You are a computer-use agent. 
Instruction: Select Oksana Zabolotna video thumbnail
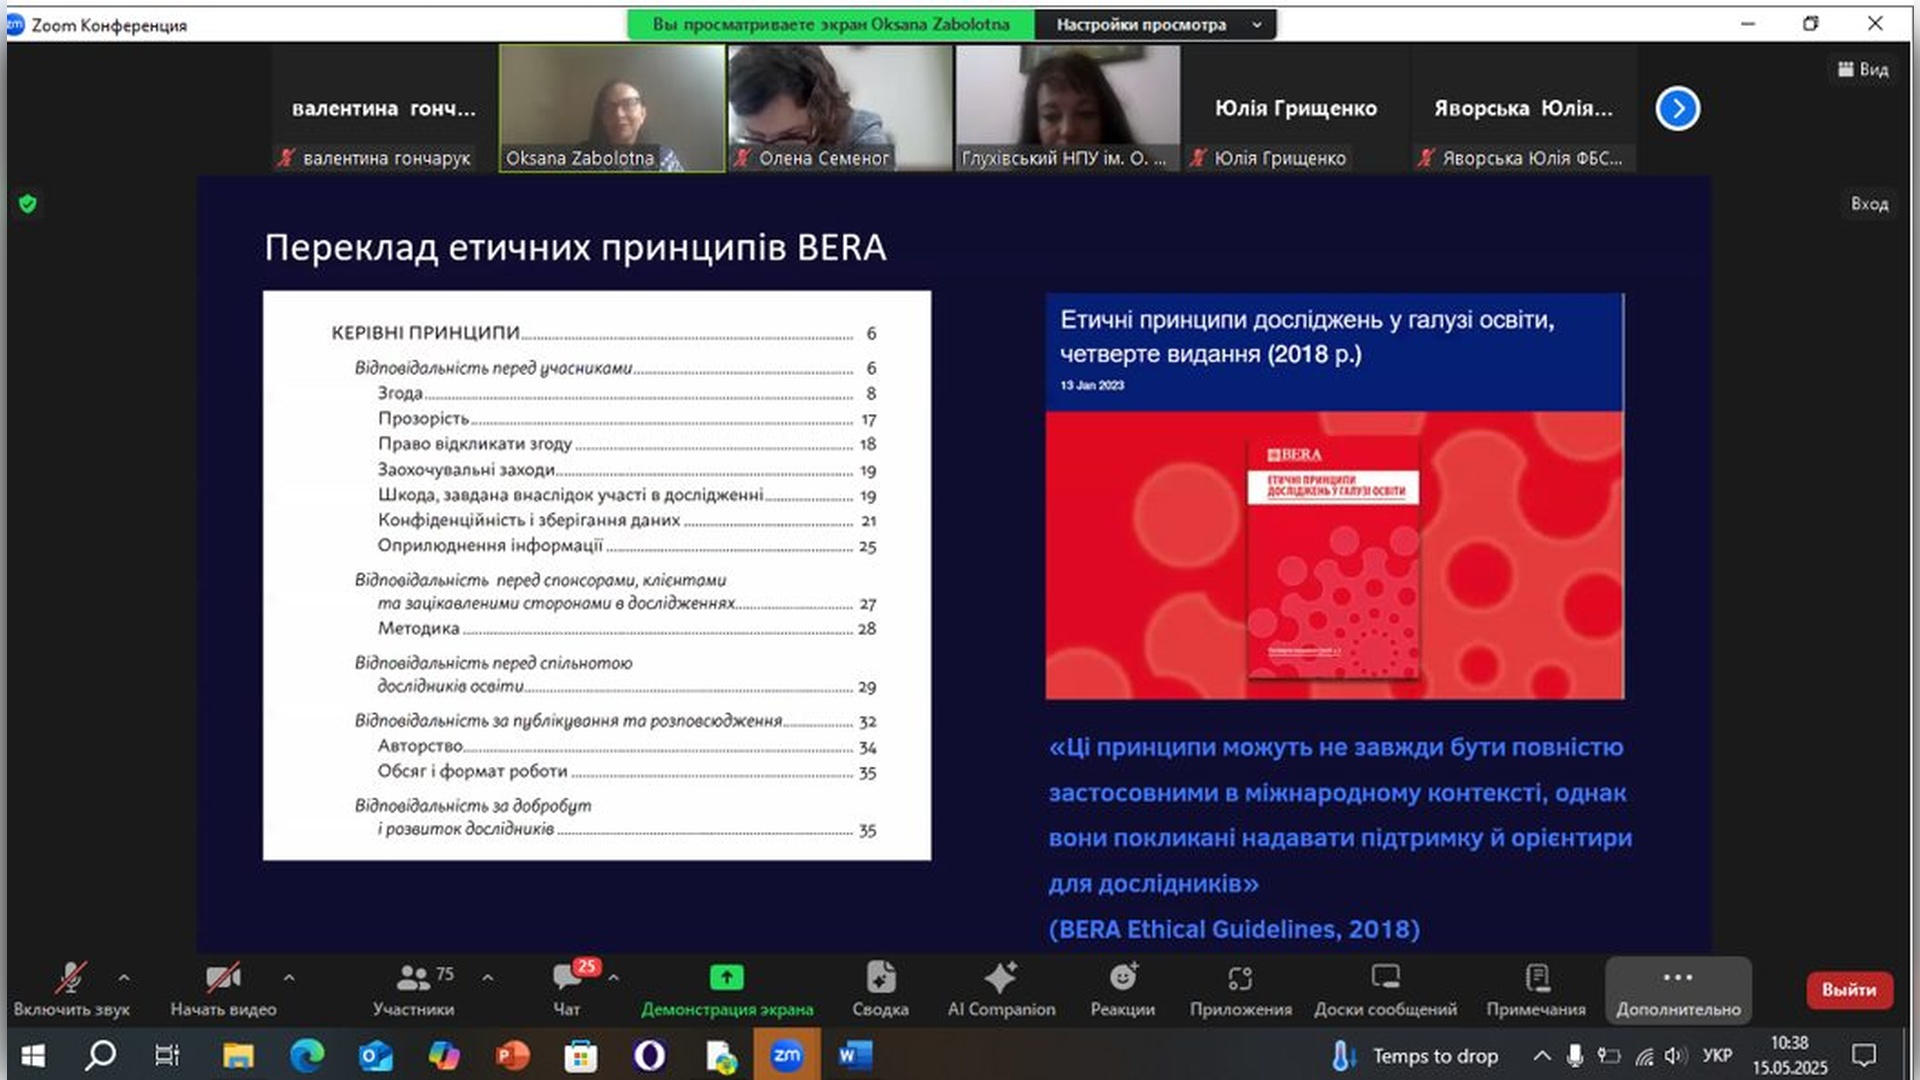[612, 108]
